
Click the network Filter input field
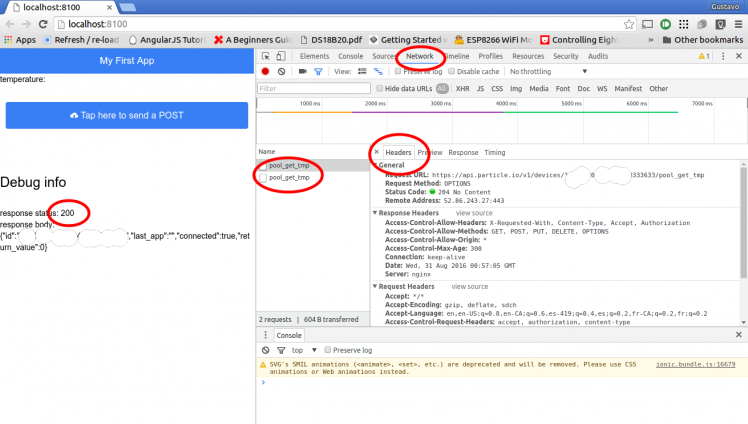[x=314, y=88]
